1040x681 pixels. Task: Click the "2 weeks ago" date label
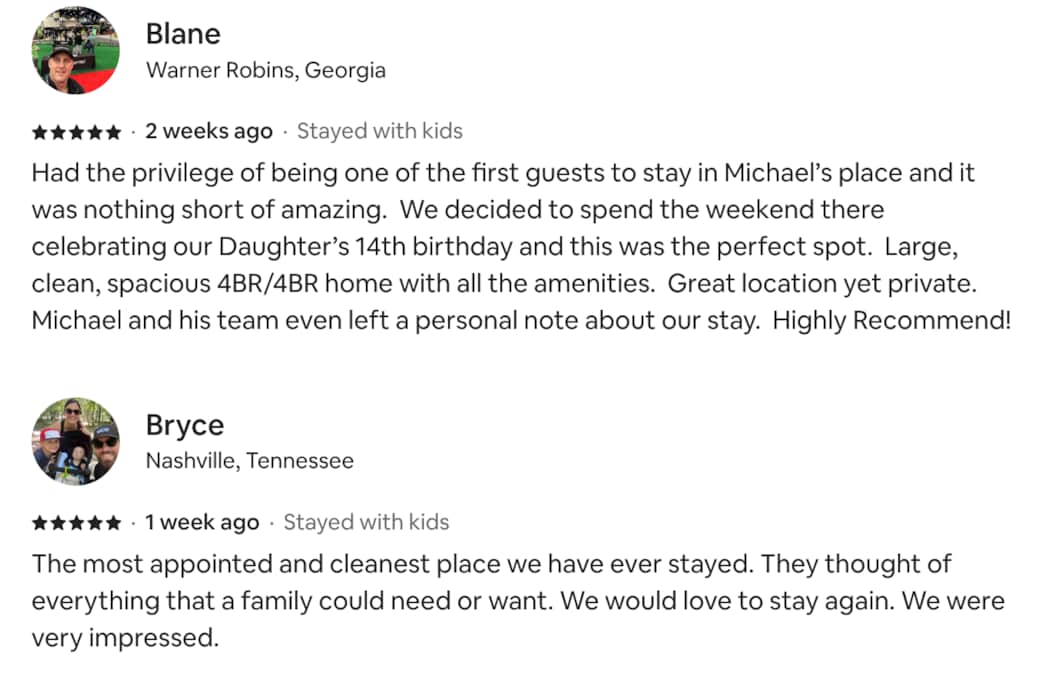[208, 131]
